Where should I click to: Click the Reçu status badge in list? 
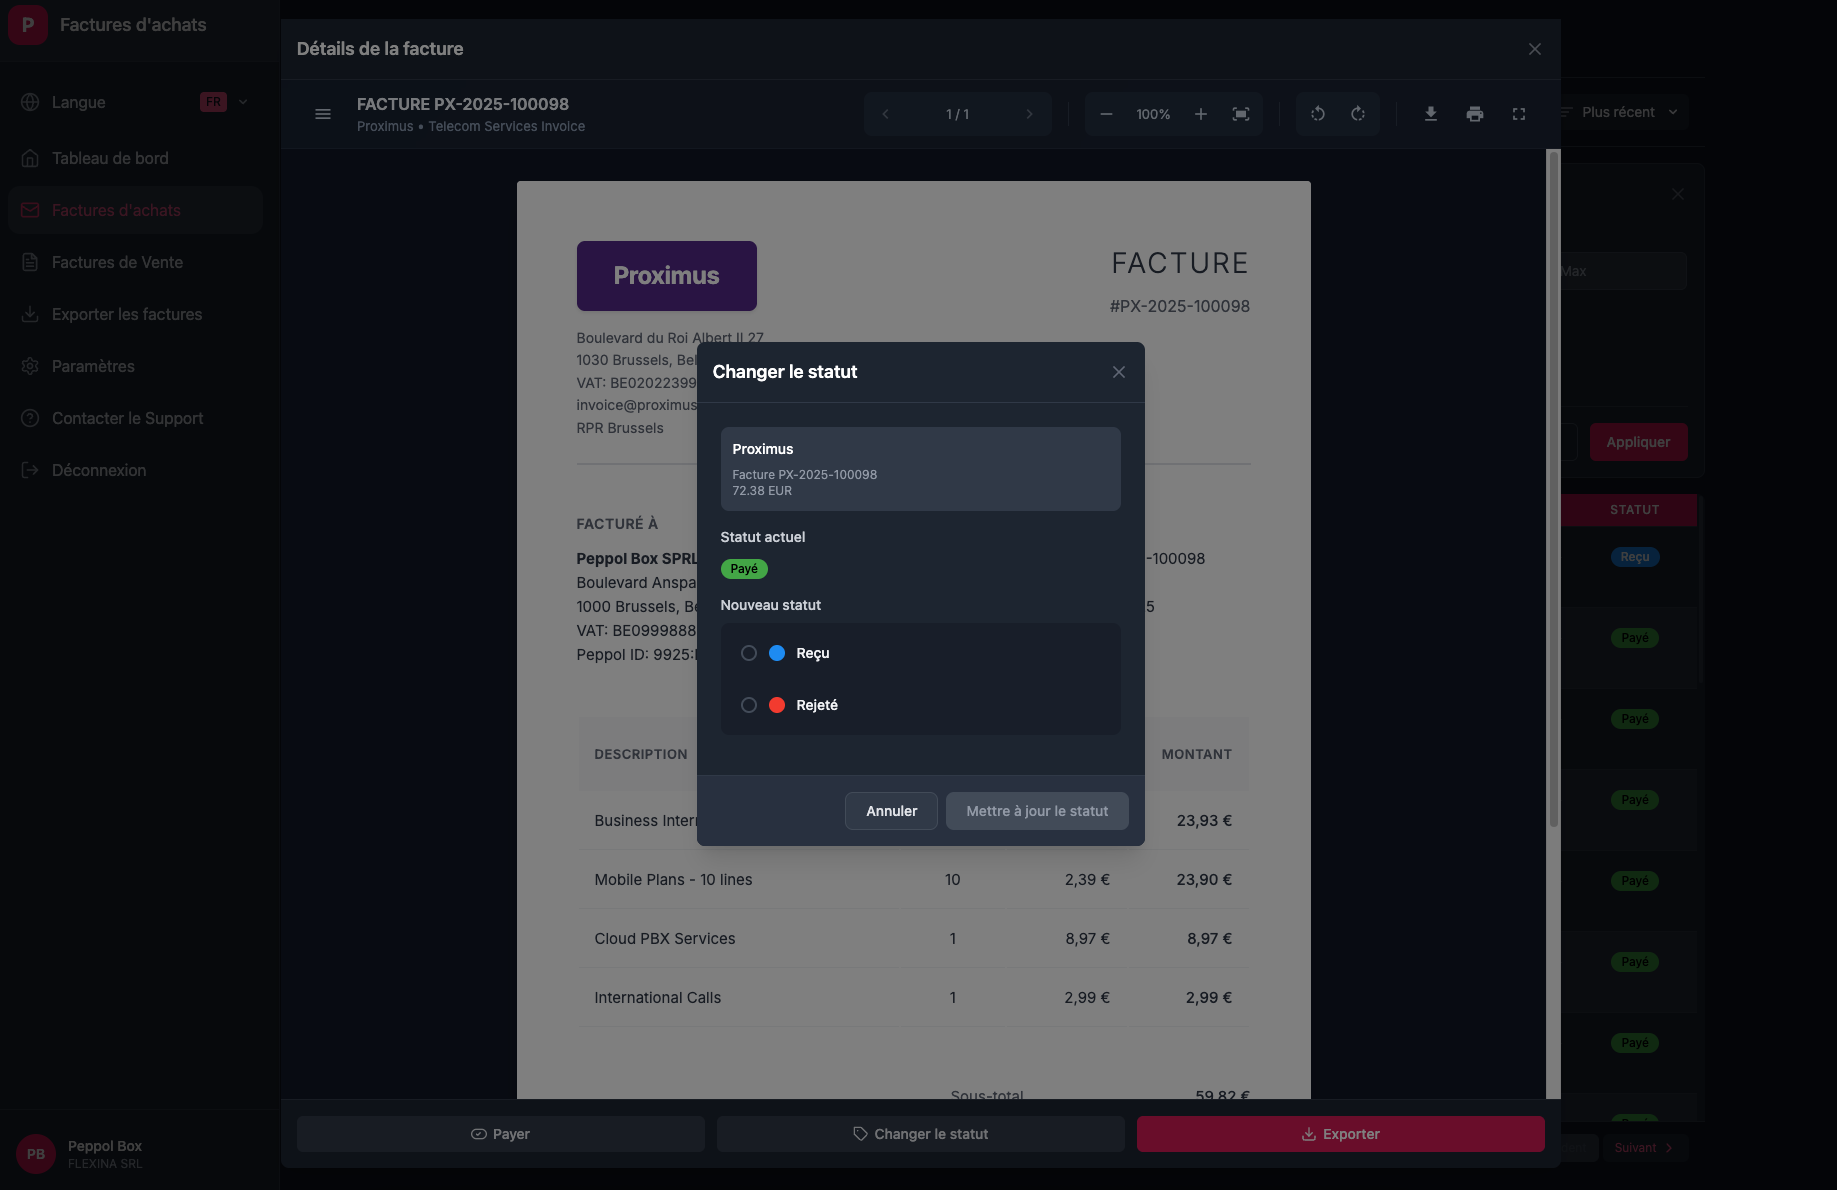click(1635, 557)
